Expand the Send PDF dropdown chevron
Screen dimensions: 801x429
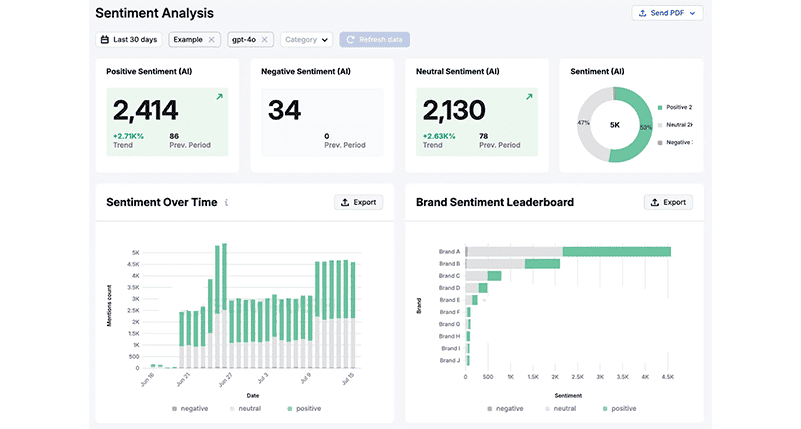click(693, 13)
